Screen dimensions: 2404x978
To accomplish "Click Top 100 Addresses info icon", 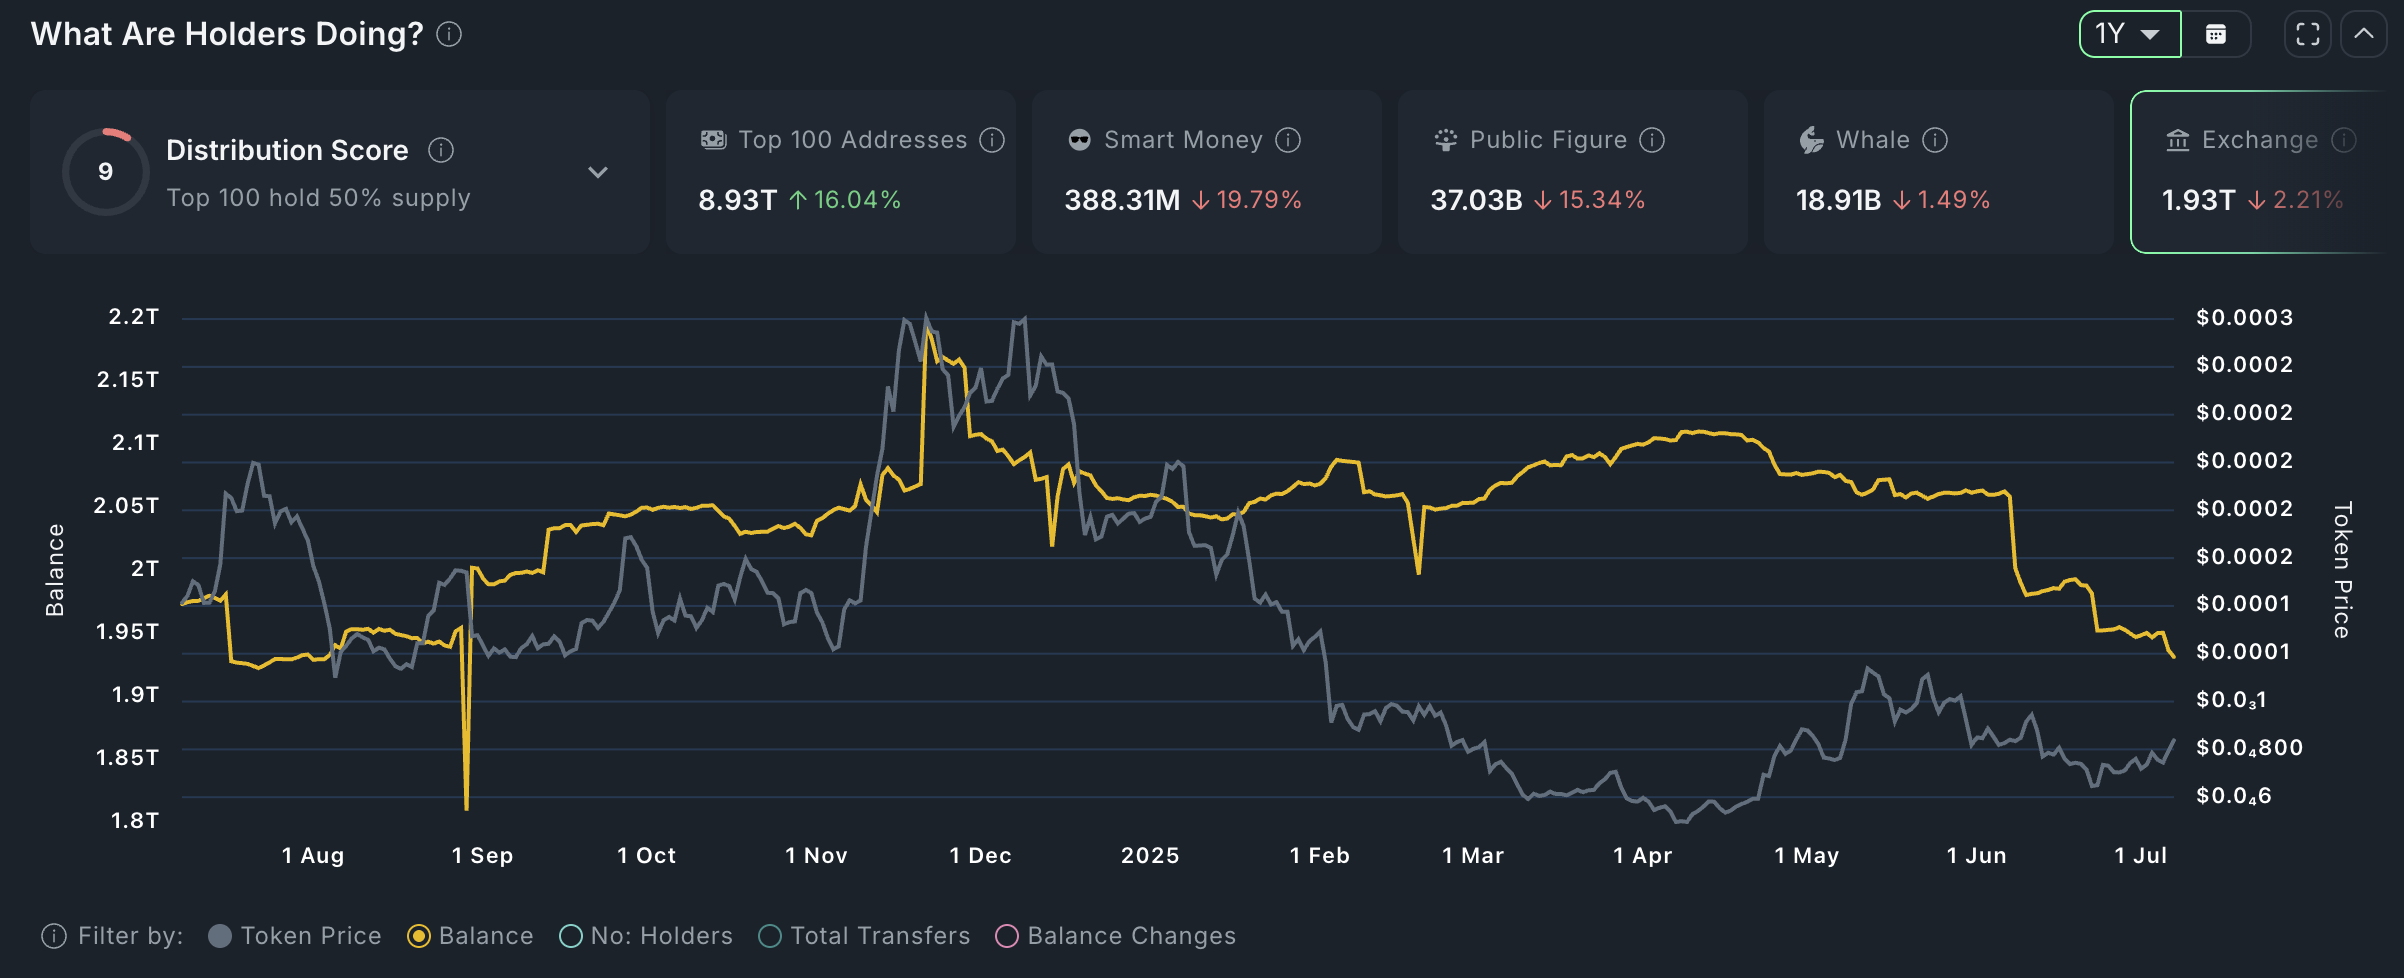I will click(x=992, y=140).
